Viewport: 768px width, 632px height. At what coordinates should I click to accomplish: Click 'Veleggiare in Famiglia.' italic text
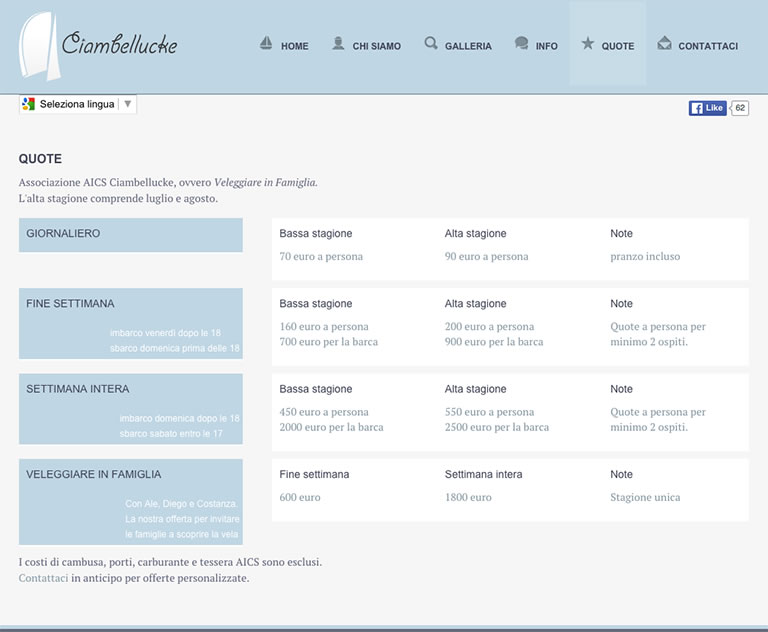(x=266, y=182)
